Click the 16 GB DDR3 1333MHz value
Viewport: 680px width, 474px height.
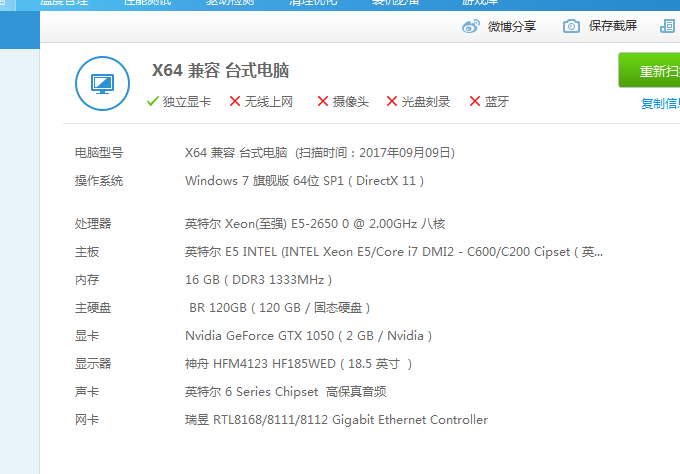[258, 280]
